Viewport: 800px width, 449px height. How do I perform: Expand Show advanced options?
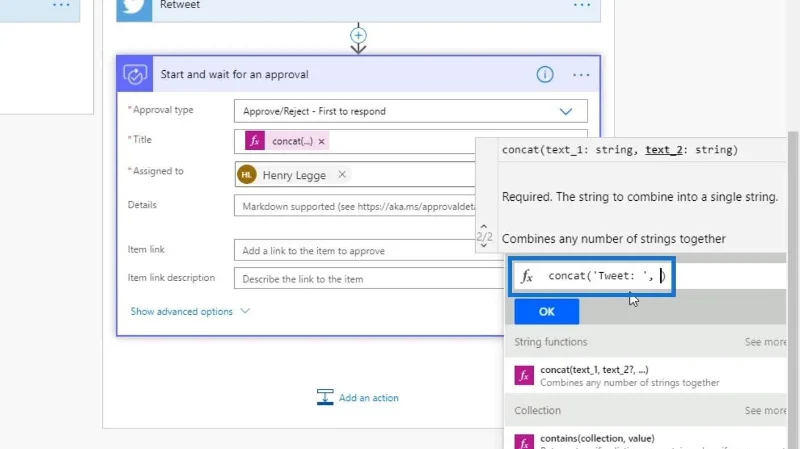(x=190, y=311)
